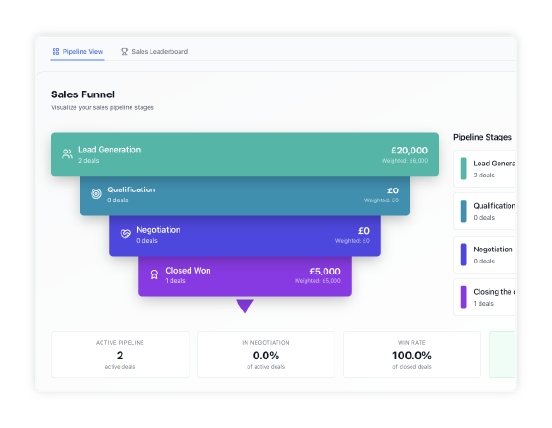Click the Negotiation handshake icon
The height and width of the screenshot is (428, 552).
[125, 234]
